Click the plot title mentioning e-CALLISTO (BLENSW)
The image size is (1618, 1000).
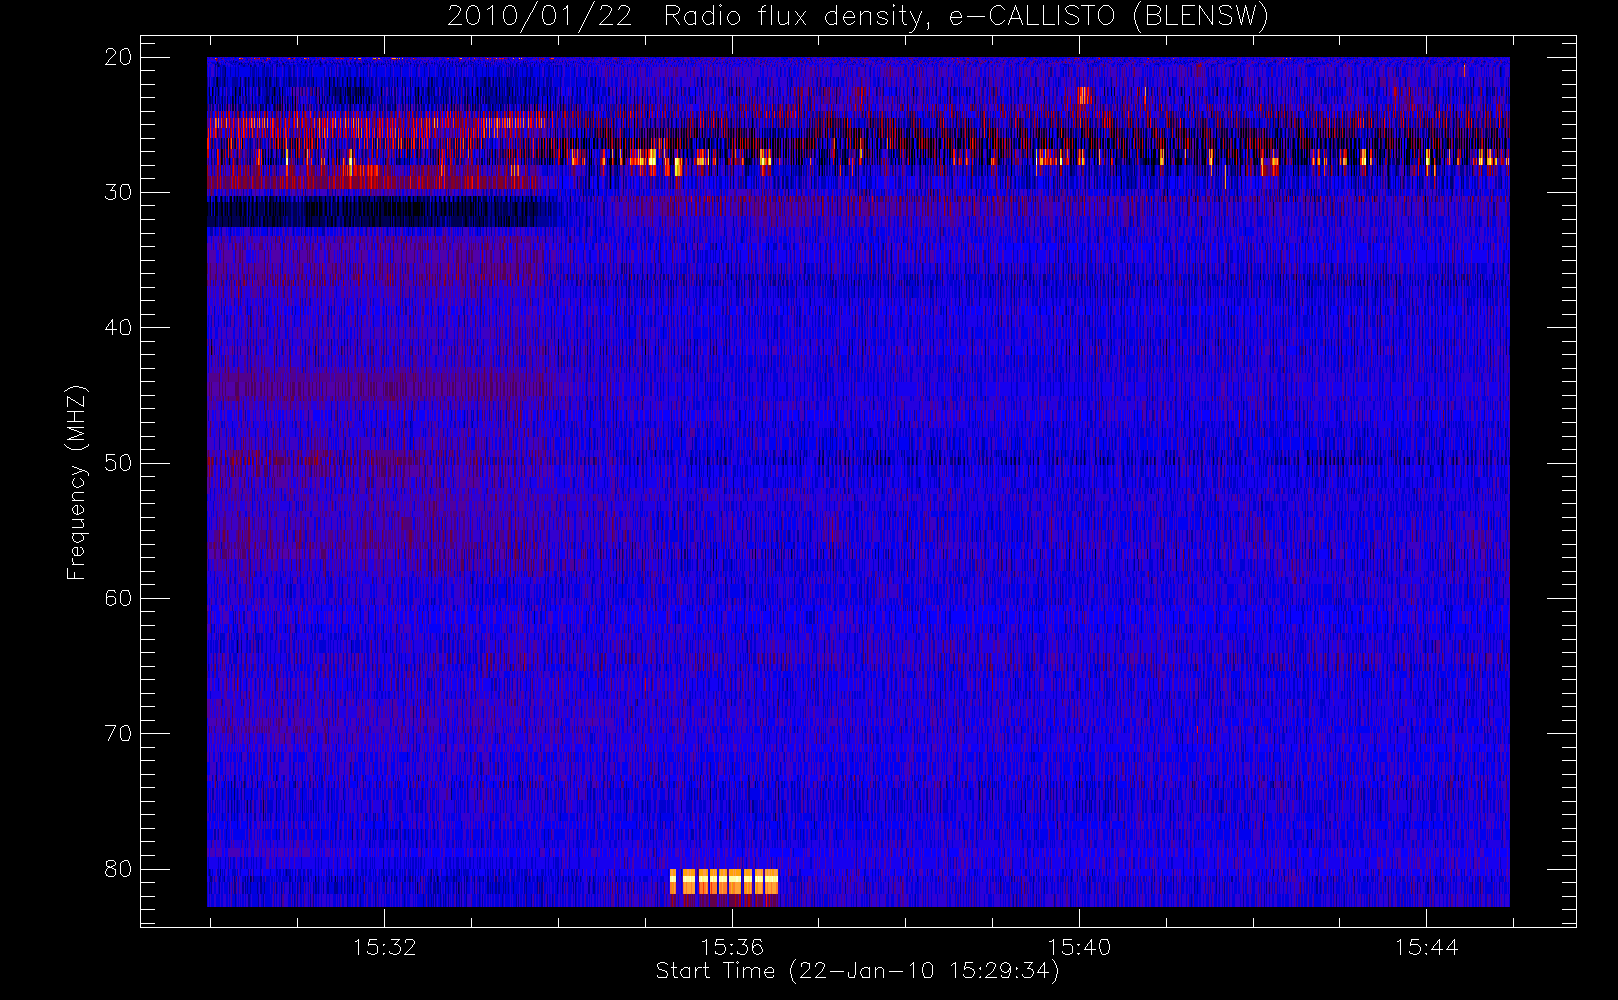pyautogui.click(x=858, y=17)
